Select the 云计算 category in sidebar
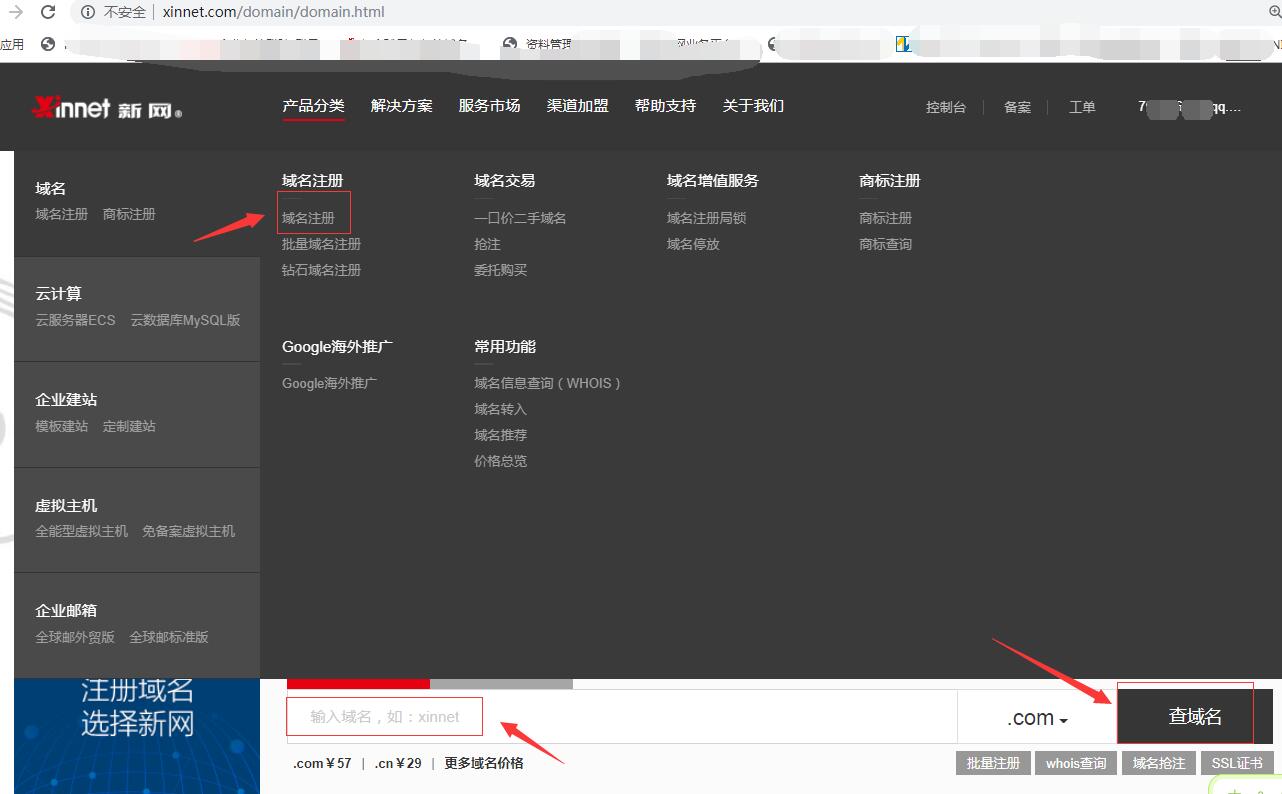This screenshot has height=794, width=1282. point(58,294)
